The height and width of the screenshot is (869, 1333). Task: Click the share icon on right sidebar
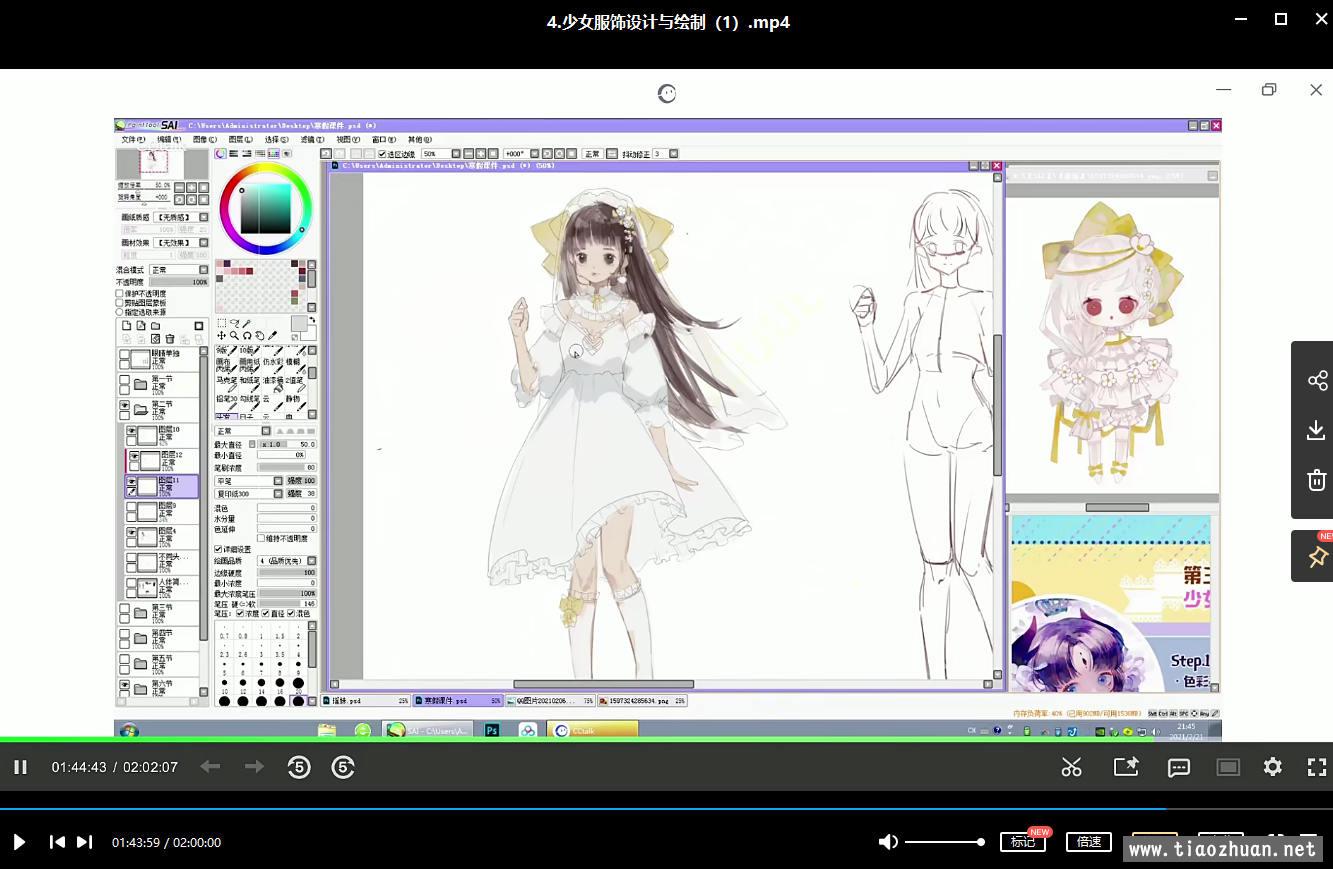(1316, 380)
